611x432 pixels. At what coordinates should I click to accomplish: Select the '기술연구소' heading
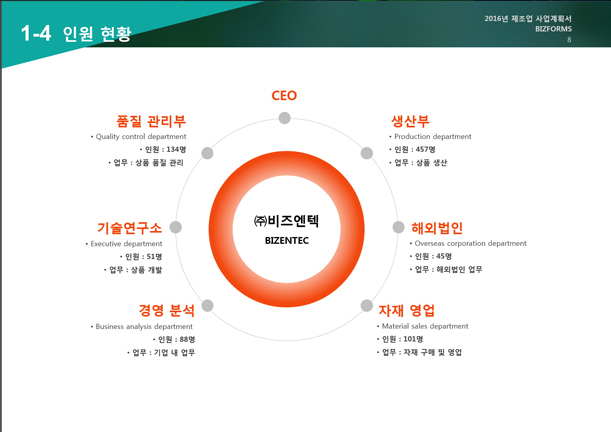point(129,228)
